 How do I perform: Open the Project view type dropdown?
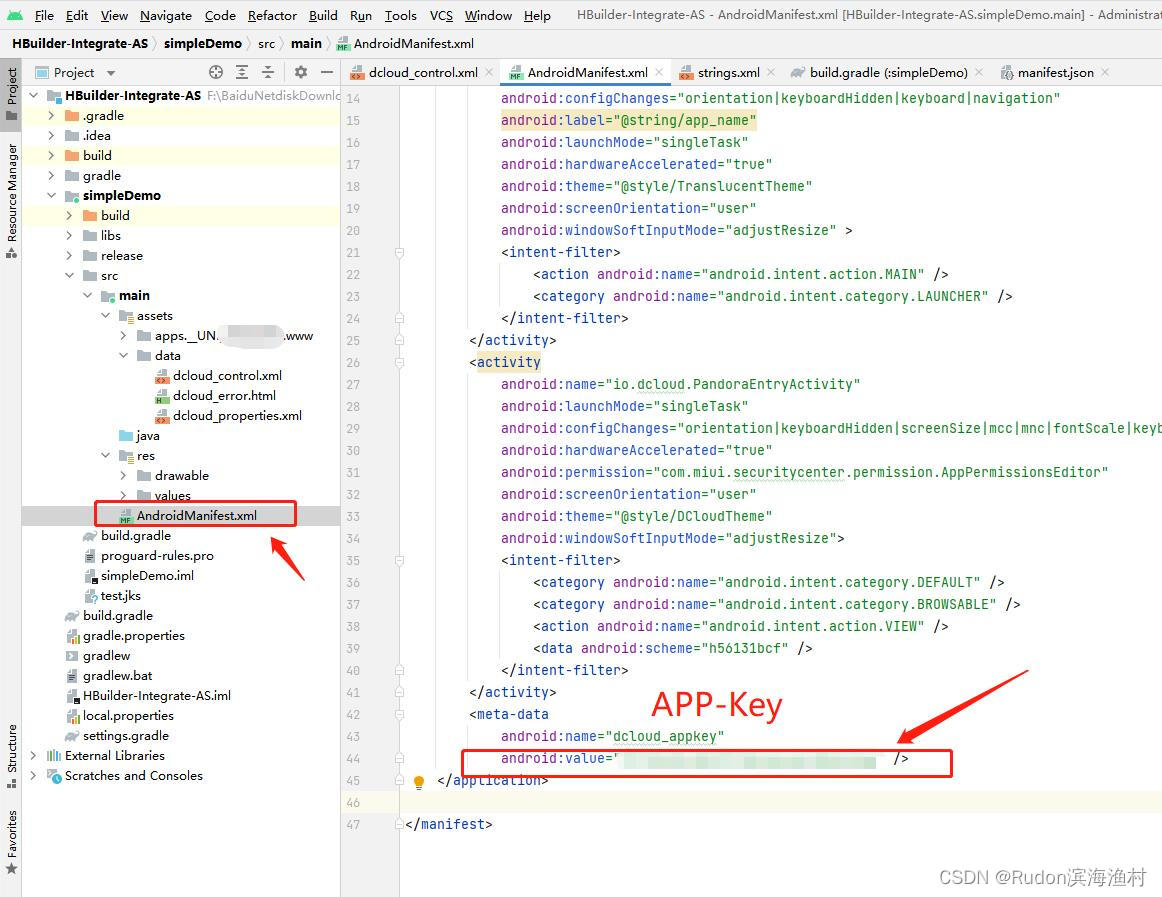point(110,72)
